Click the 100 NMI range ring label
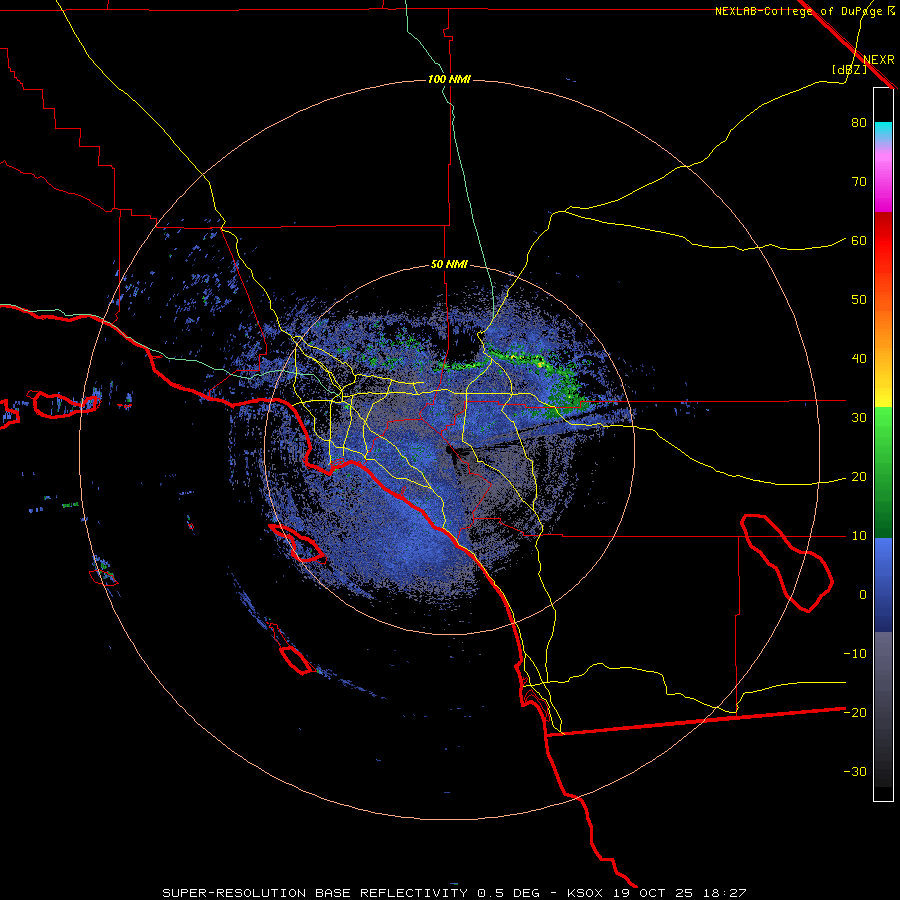The height and width of the screenshot is (900, 900). pyautogui.click(x=449, y=79)
